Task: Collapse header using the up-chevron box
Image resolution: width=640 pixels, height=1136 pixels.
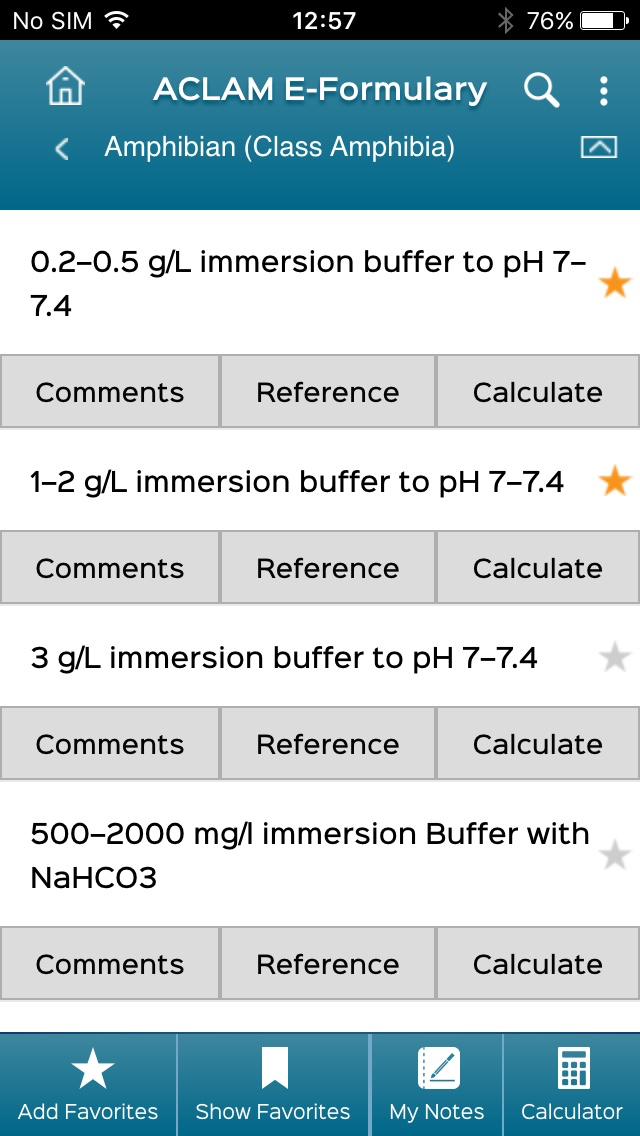Action: click(x=598, y=147)
